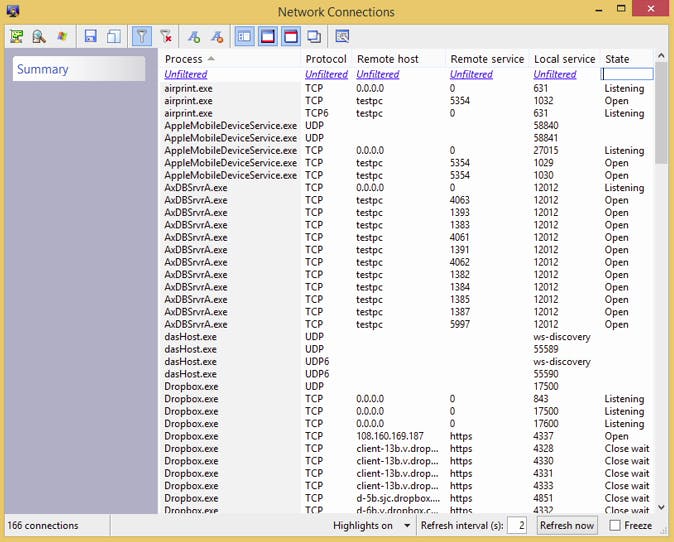Viewport: 674px width, 542px height.
Task: Enable the Freeze checkbox
Action: pyautogui.click(x=615, y=525)
